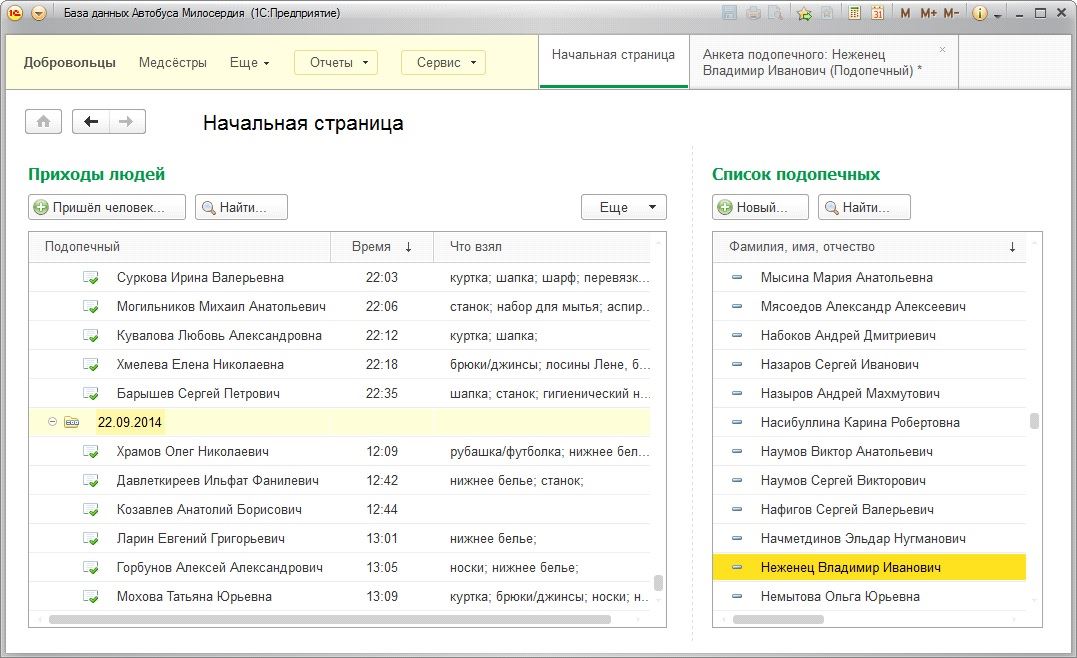Click the M- memory subtract button
This screenshot has width=1077, height=658.
(951, 13)
